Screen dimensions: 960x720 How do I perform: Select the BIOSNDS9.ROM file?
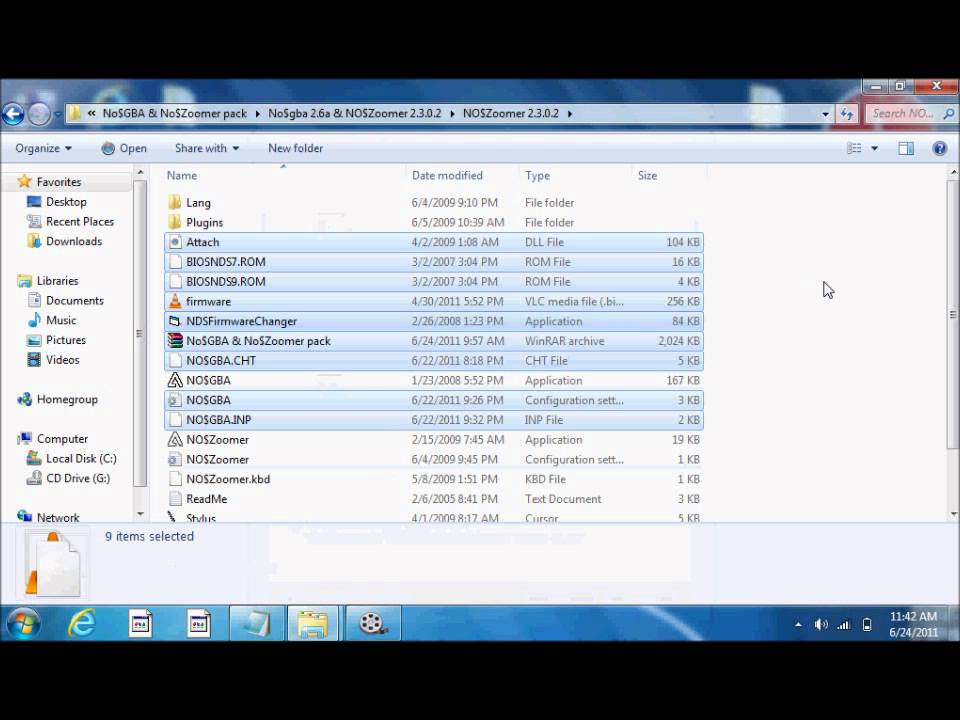(x=433, y=282)
